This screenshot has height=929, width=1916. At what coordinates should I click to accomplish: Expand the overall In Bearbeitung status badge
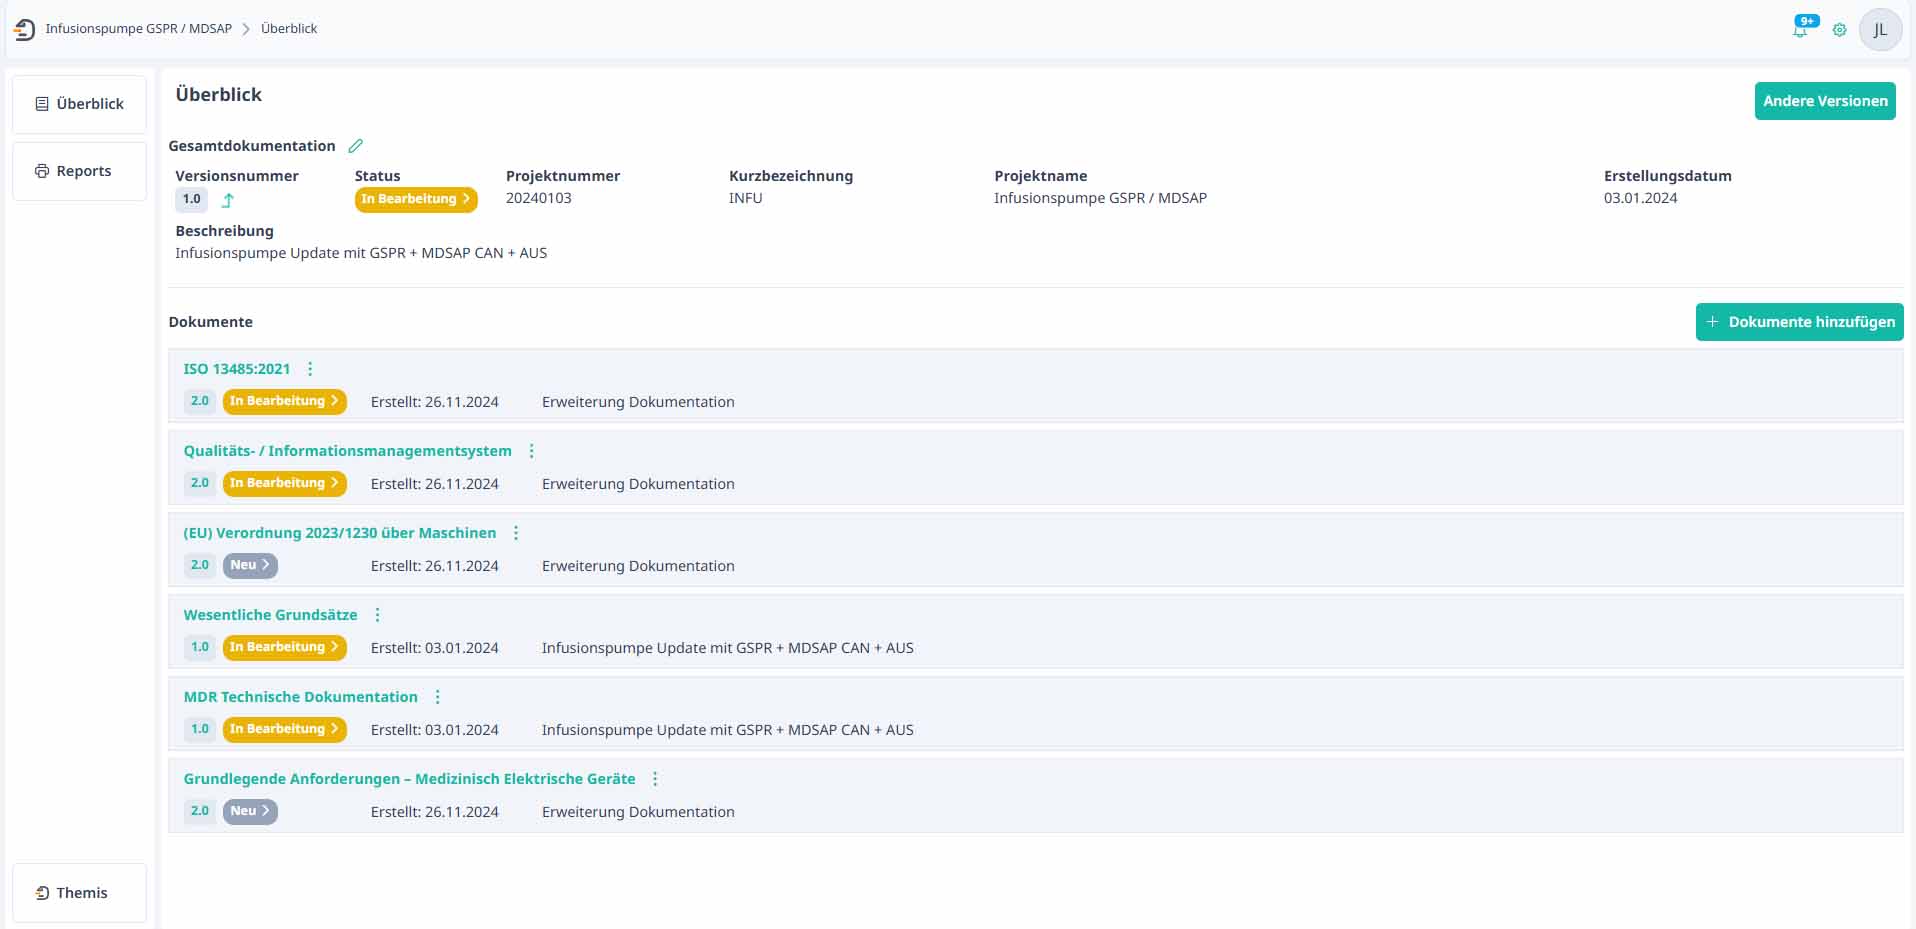[x=416, y=199]
